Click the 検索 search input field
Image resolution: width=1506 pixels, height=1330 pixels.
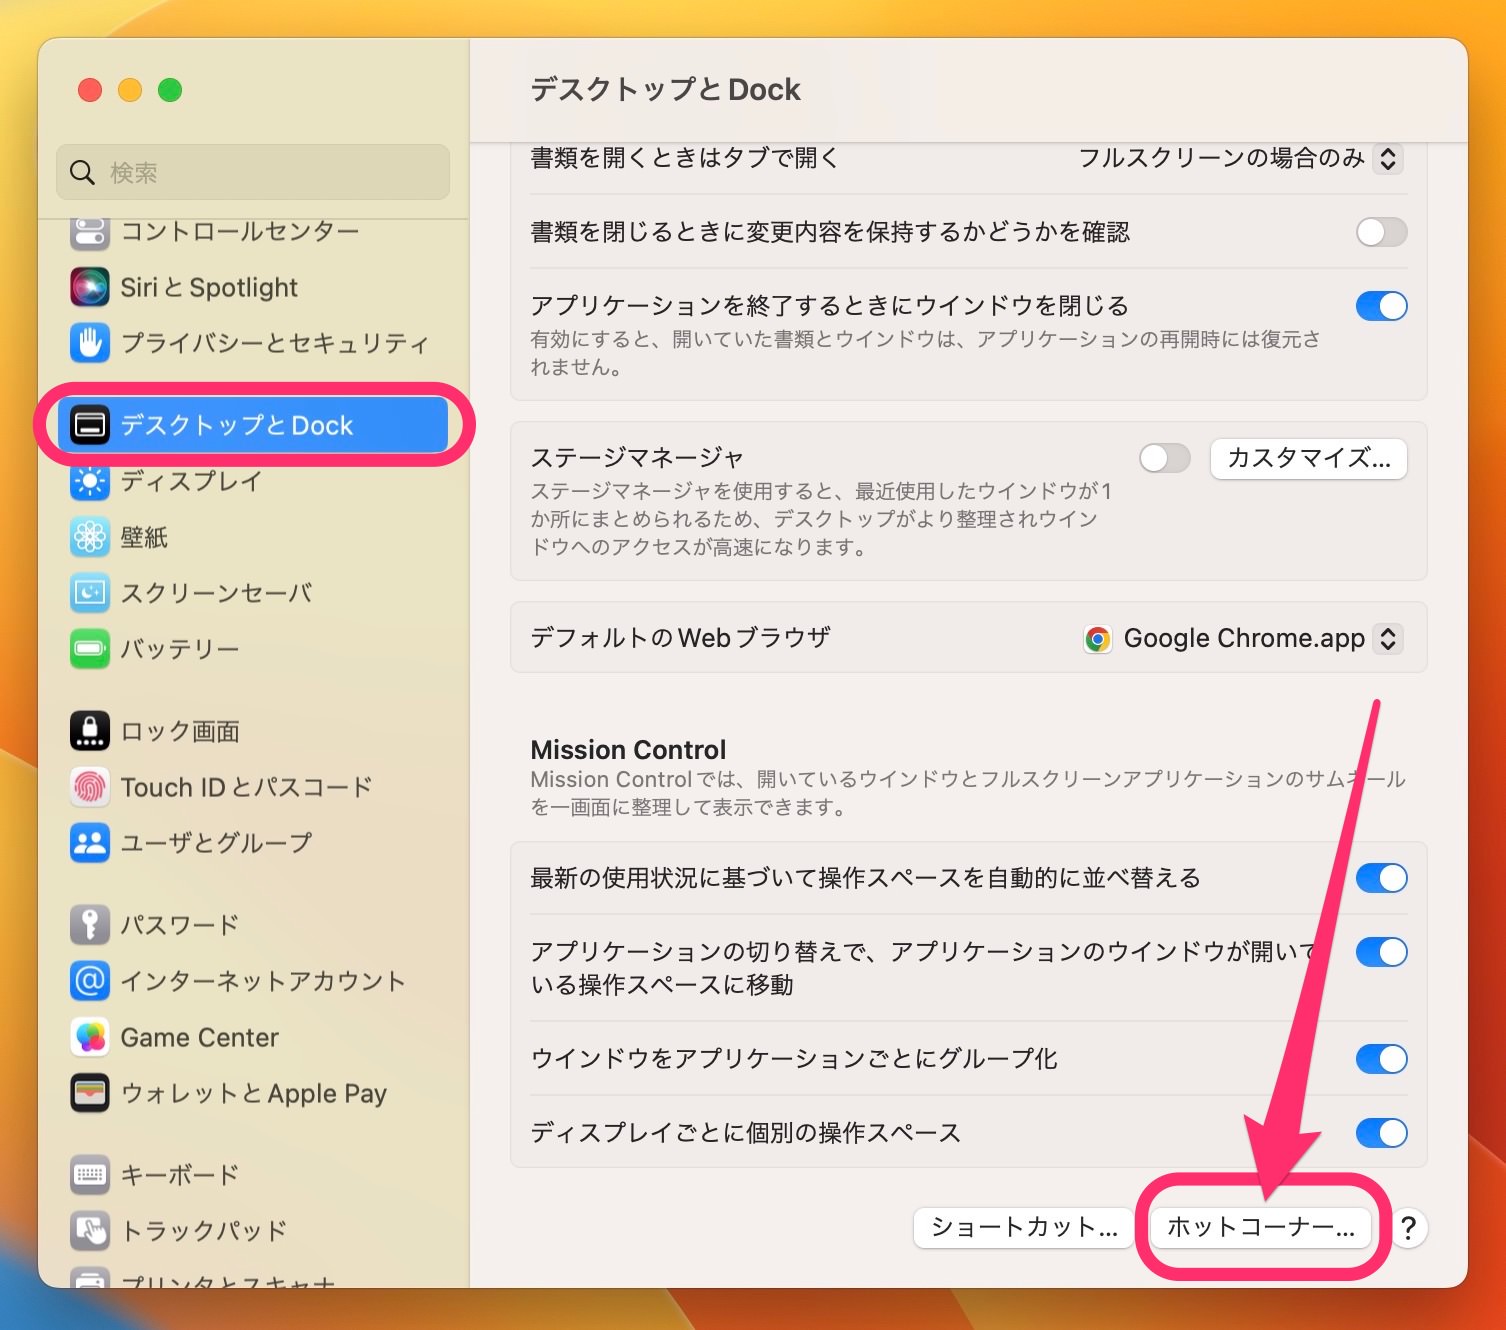(x=253, y=172)
